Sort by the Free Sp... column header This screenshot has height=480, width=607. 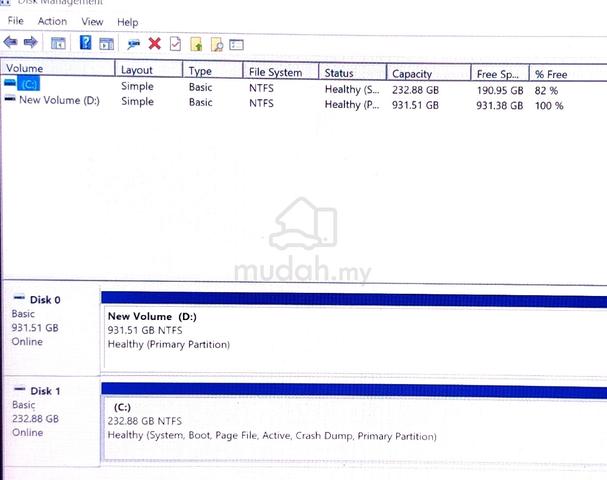[500, 74]
